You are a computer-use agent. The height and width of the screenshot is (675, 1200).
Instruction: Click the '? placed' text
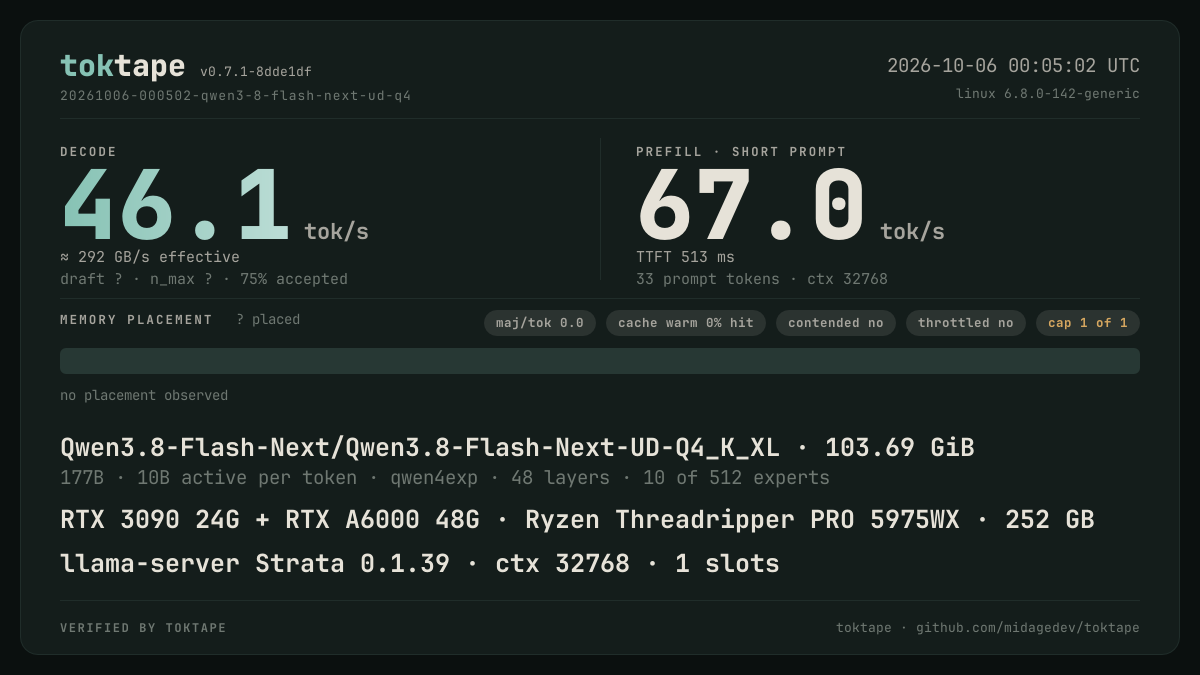point(268,320)
